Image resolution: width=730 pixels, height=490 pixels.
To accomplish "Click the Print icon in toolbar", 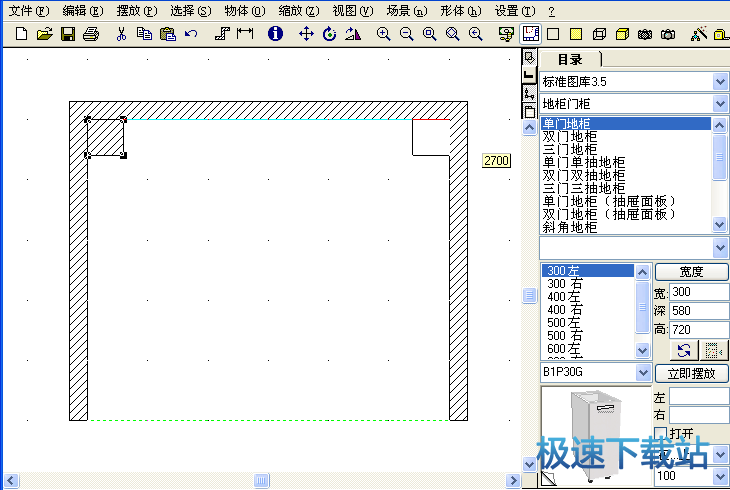I will (91, 34).
